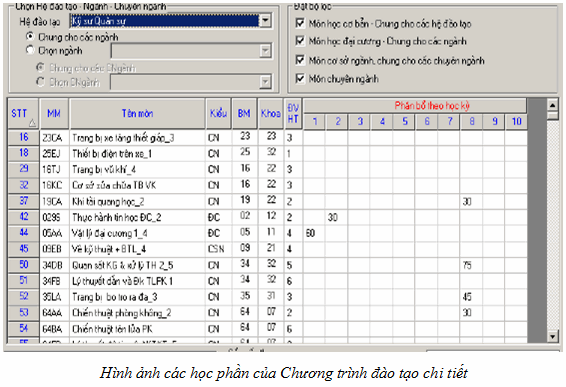Click 'Trang bị vũ khí_4' cell
Viewport: 566px width, 387px height.
[137, 169]
